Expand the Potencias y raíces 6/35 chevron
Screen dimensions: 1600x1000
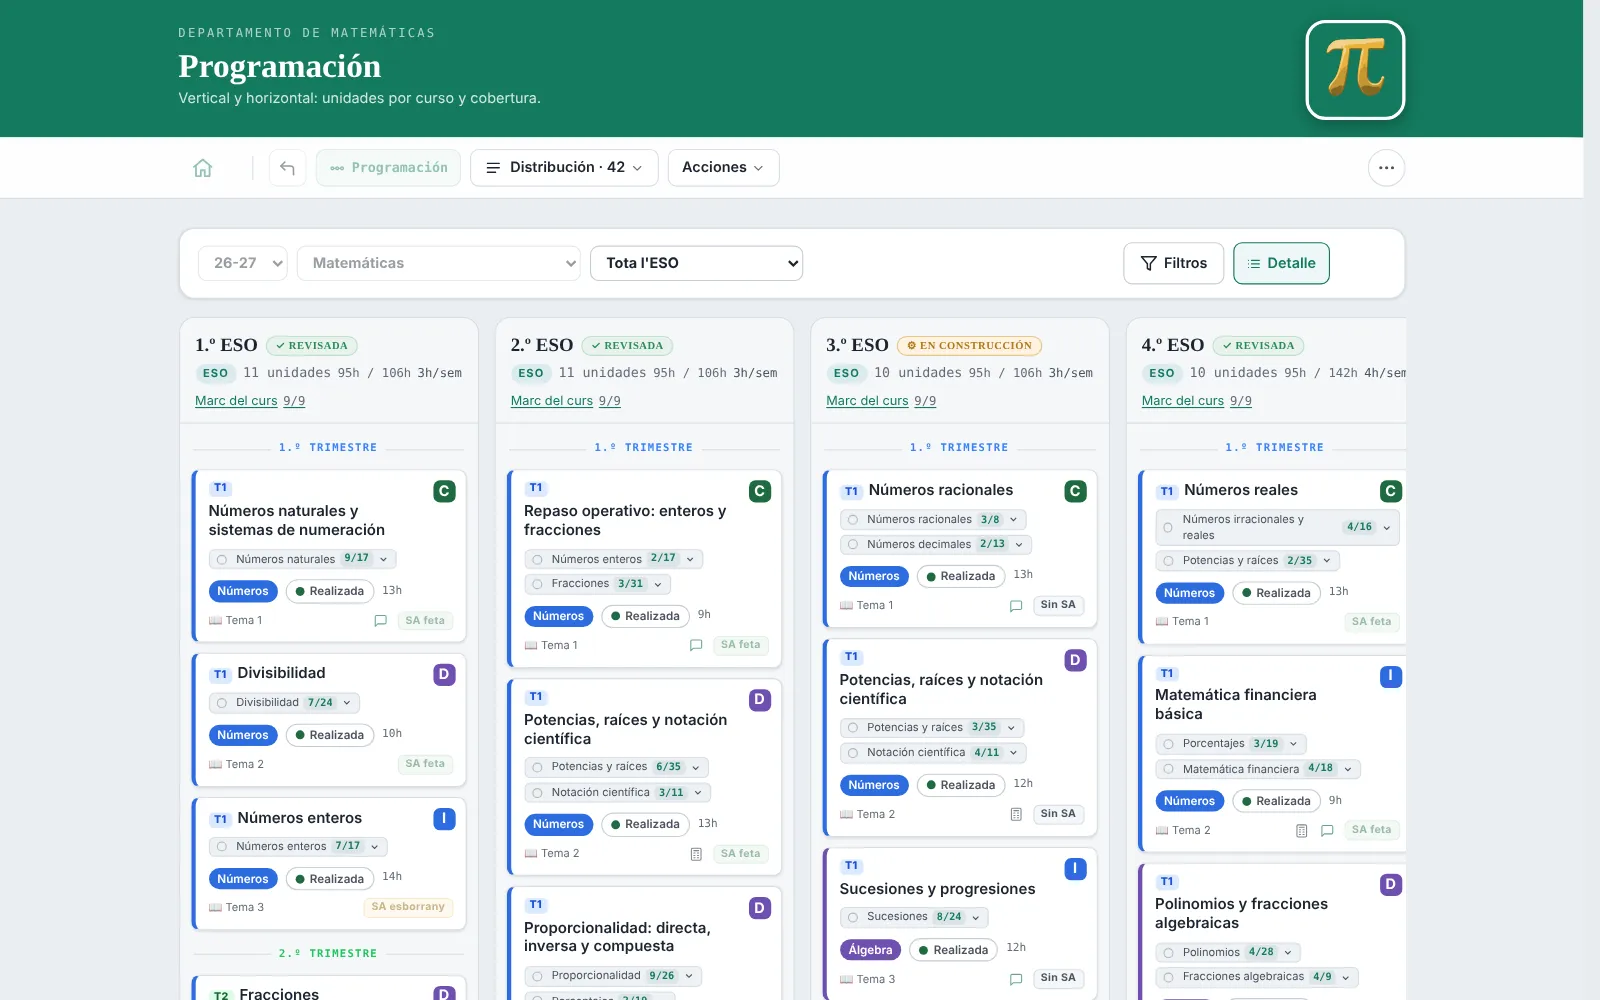696,768
